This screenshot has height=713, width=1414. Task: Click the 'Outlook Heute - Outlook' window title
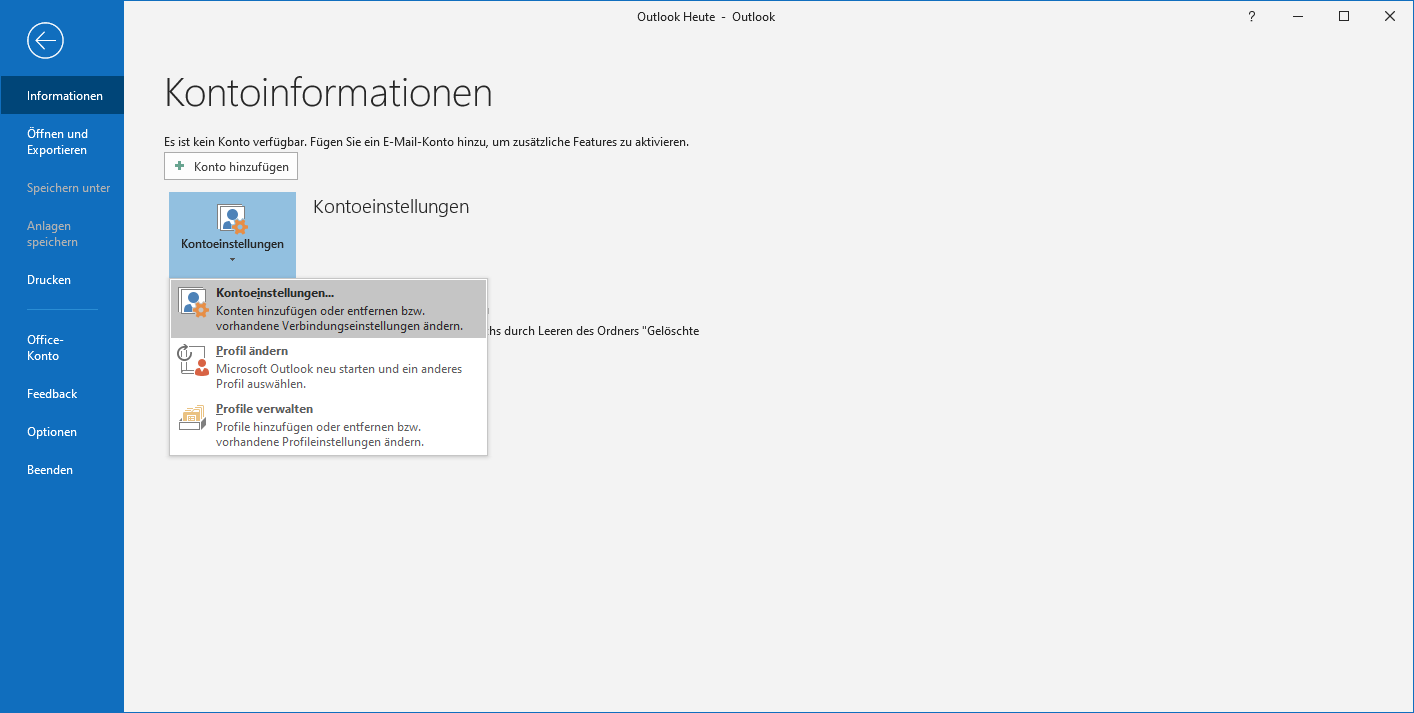pos(706,17)
